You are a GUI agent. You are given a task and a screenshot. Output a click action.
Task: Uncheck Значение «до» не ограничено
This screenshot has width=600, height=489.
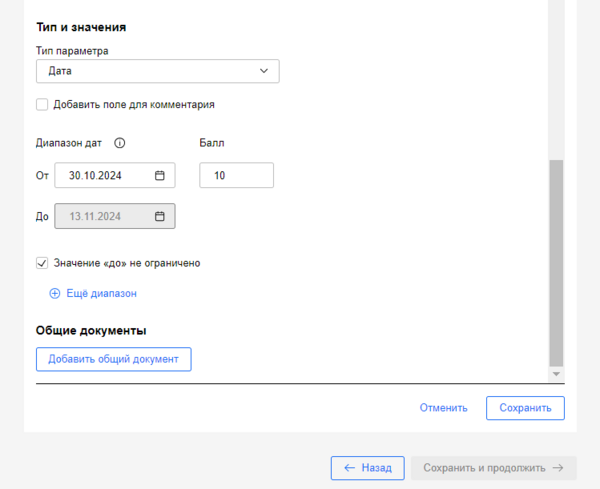tap(42, 263)
